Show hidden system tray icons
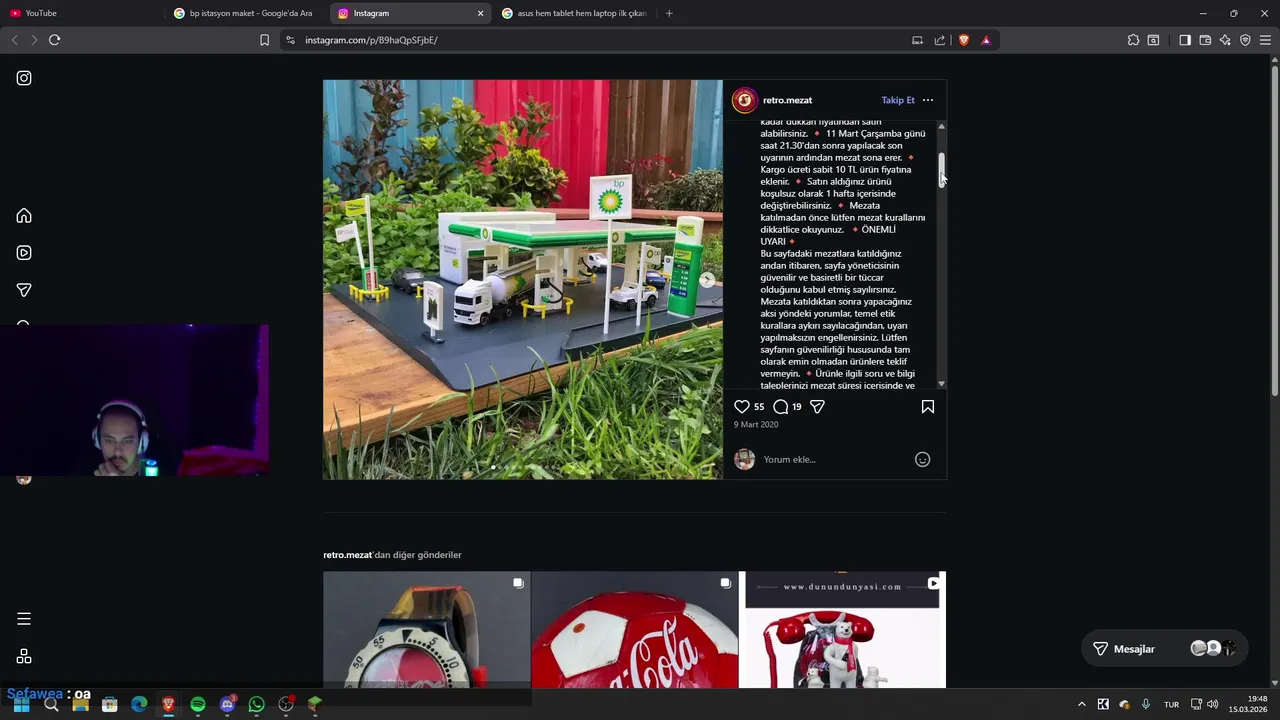The image size is (1280, 720). pos(1081,704)
